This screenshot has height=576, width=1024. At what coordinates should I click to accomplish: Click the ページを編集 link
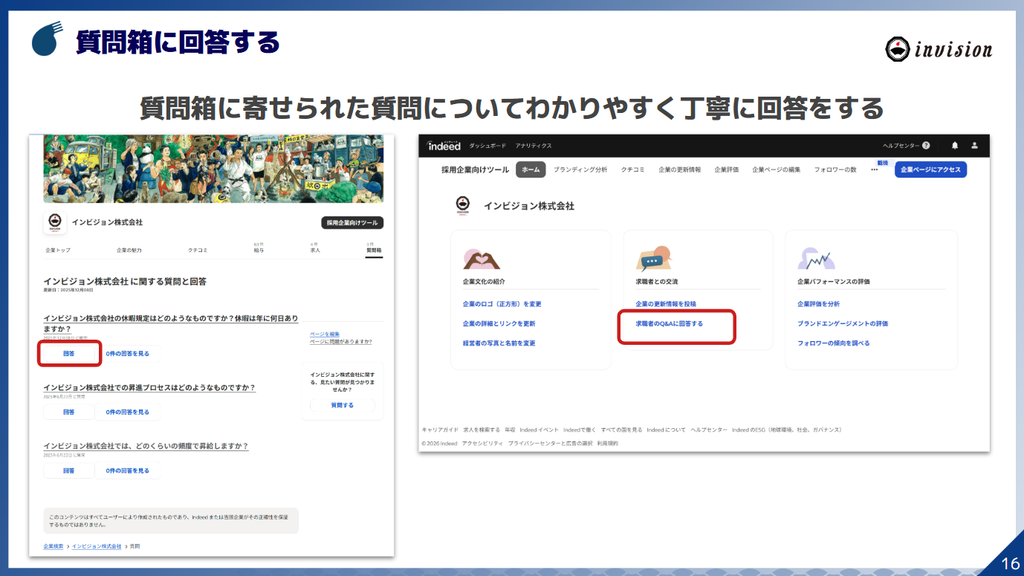pyautogui.click(x=324, y=334)
